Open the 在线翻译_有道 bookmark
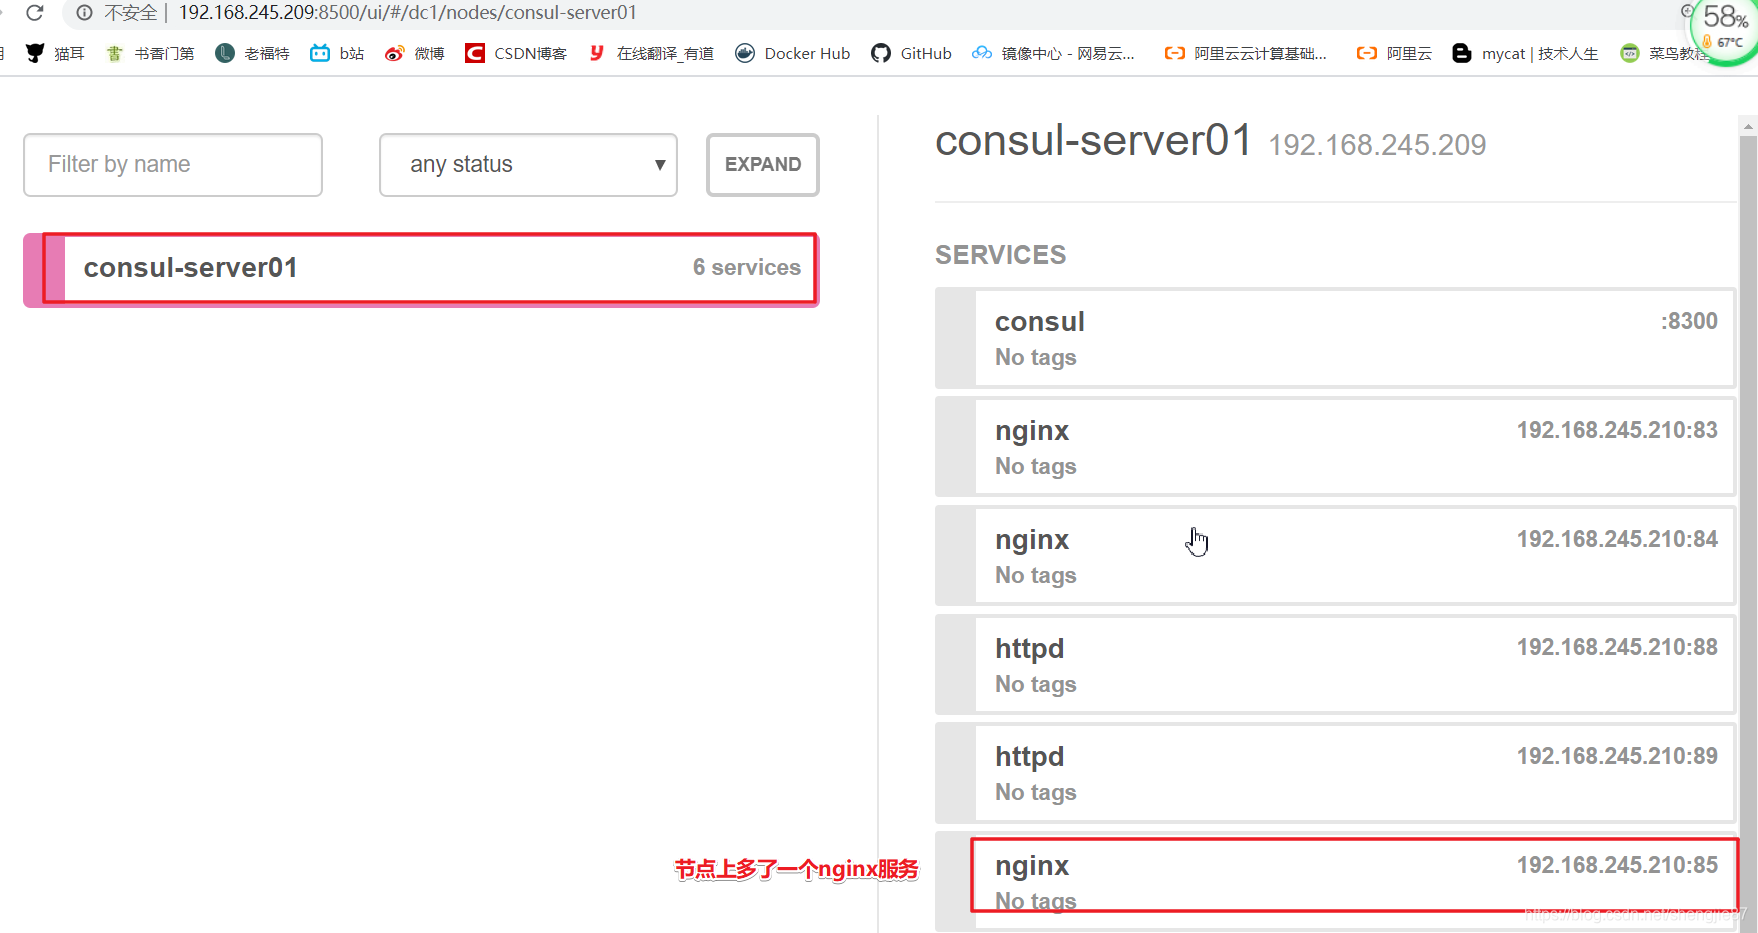 tap(651, 53)
